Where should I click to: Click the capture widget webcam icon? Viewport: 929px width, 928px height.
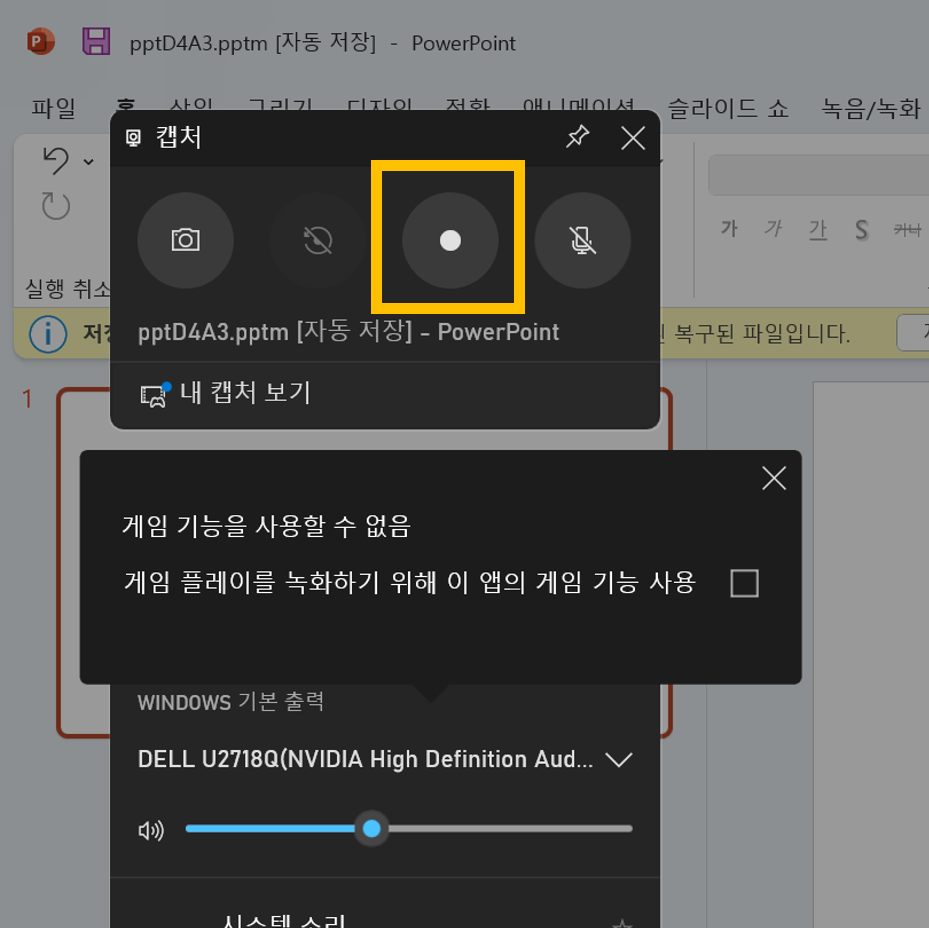click(x=133, y=138)
